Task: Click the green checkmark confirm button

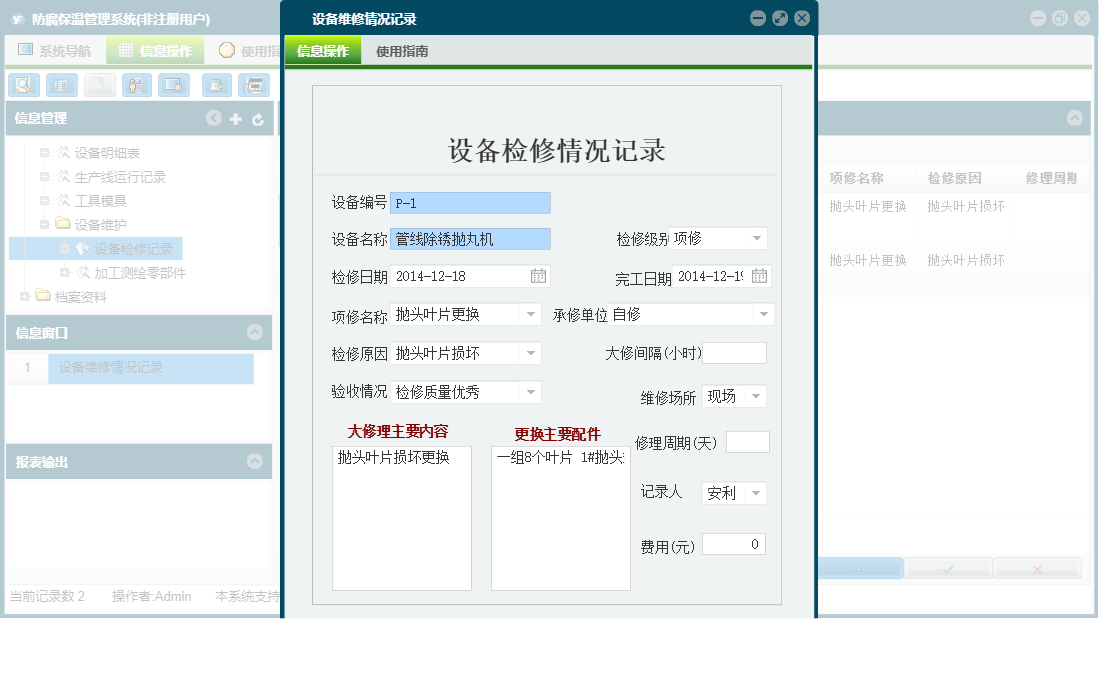Action: [x=947, y=567]
